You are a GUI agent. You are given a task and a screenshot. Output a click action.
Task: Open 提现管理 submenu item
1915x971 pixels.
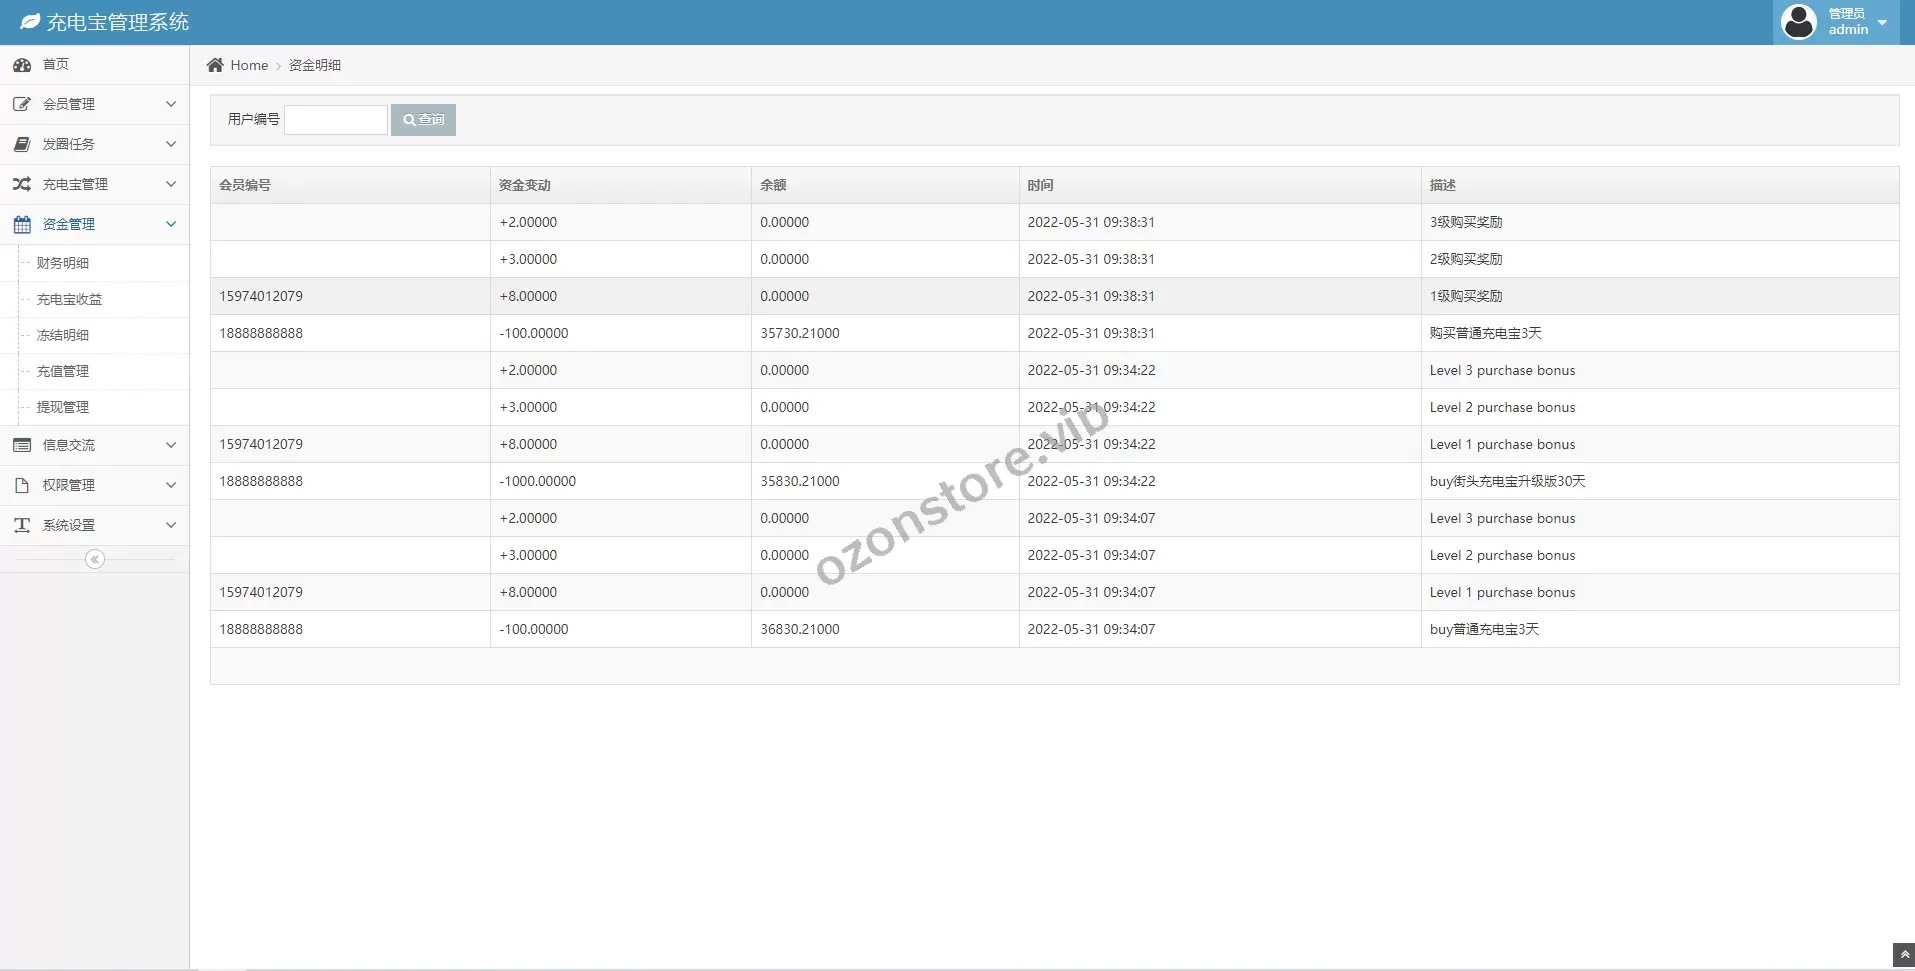63,407
